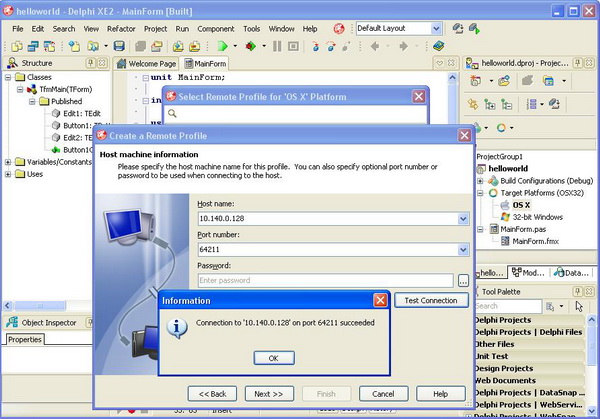The width and height of the screenshot is (600, 419).
Task: Click the Project Manager Add New icon
Action: pyautogui.click(x=476, y=81)
